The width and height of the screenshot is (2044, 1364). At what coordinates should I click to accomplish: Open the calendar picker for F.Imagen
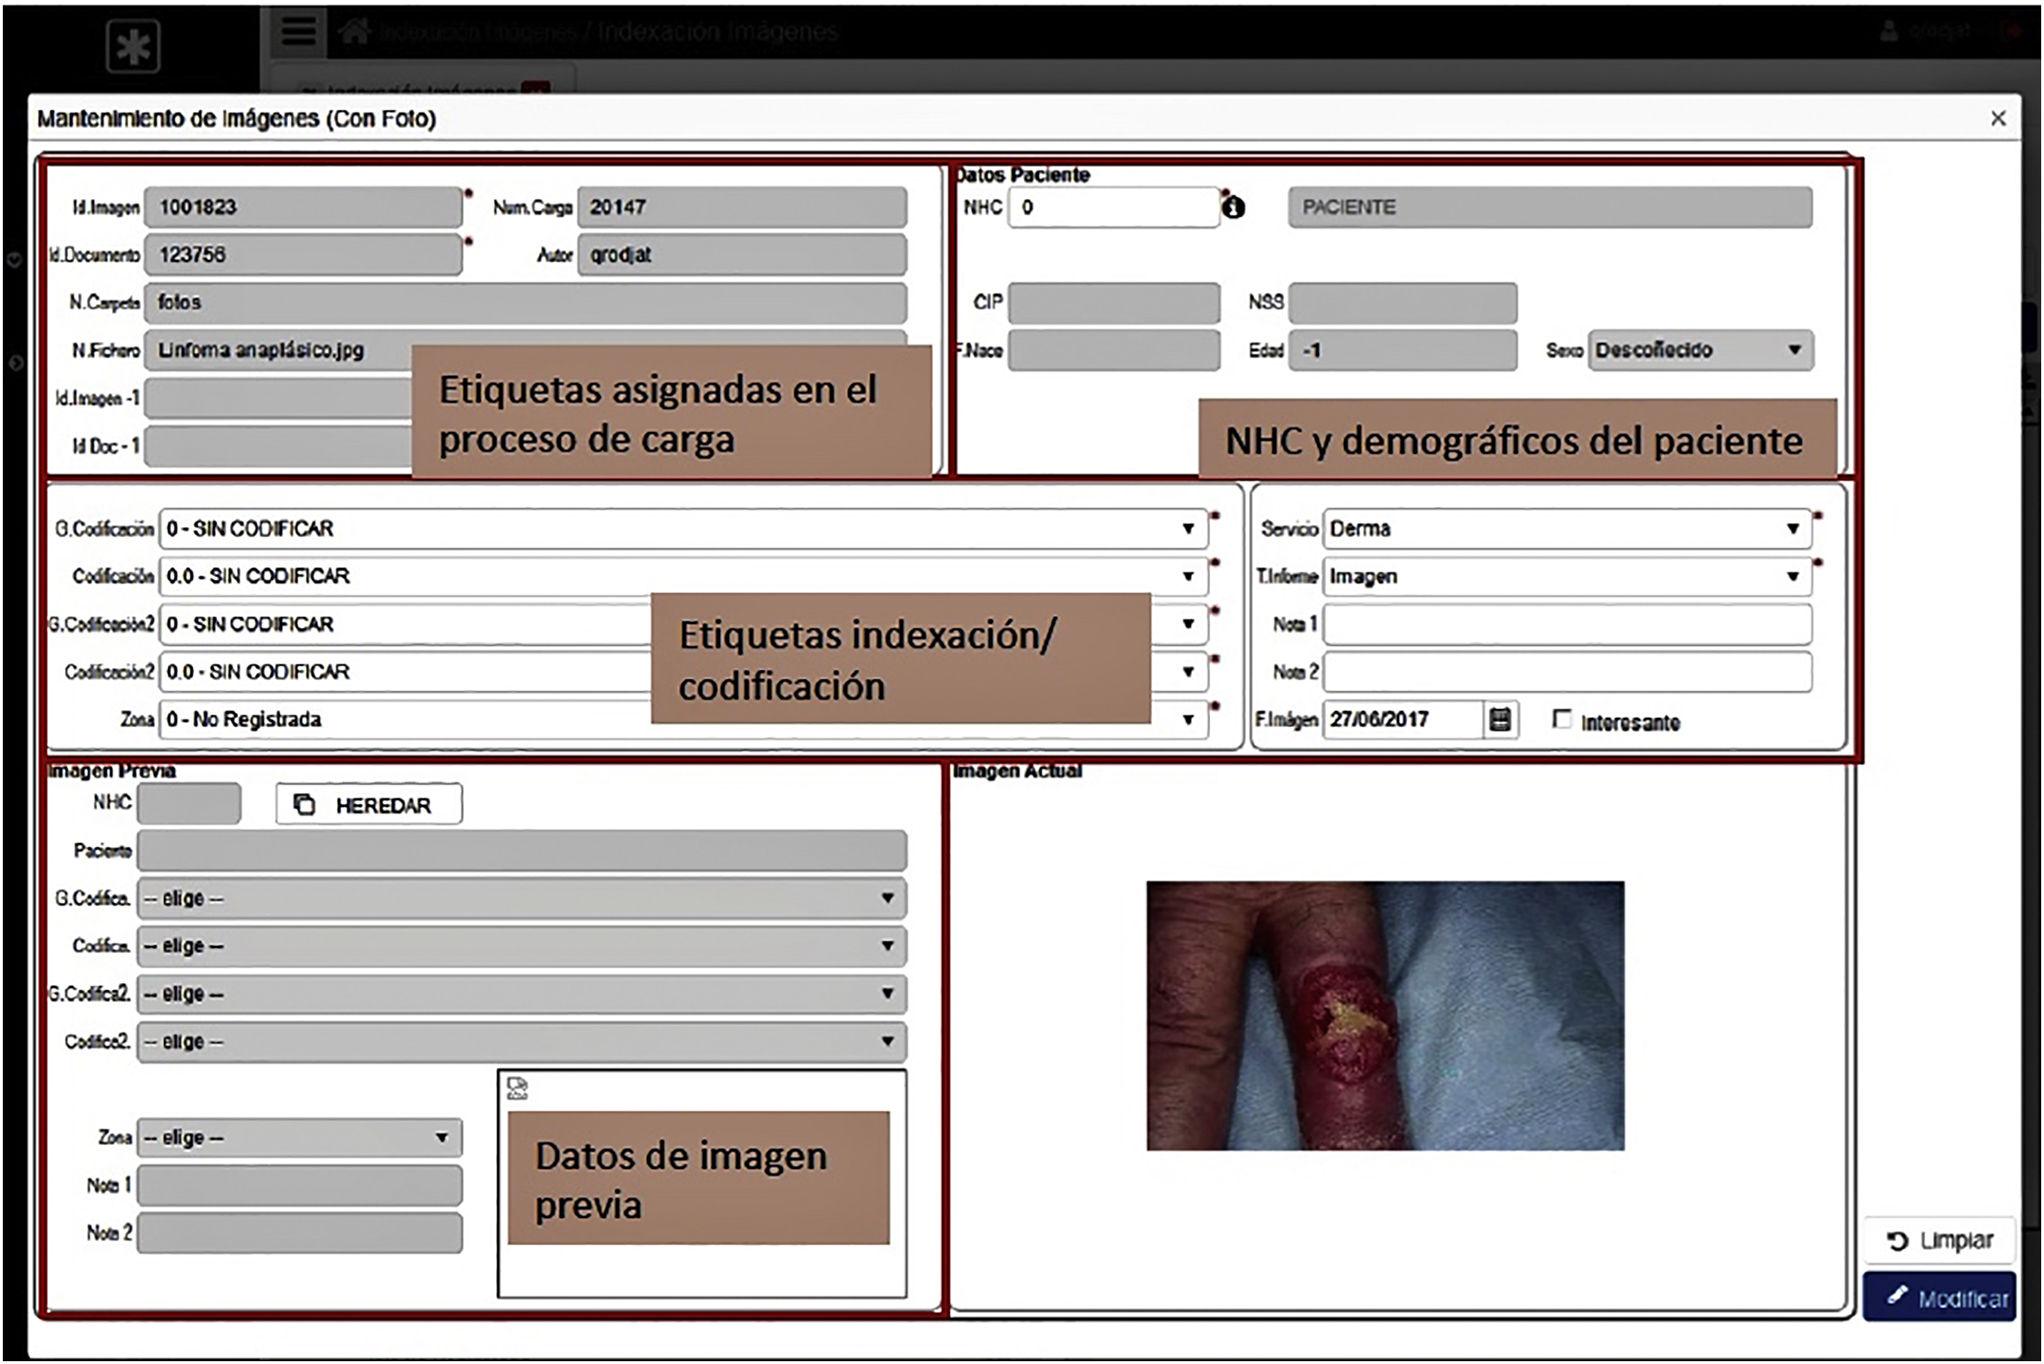[x=1499, y=719]
